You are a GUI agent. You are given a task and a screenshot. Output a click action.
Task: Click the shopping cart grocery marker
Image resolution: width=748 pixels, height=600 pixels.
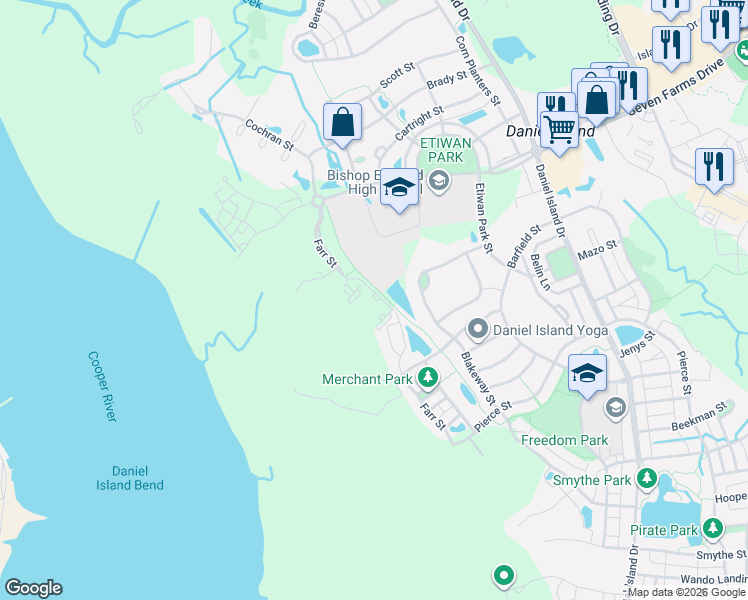560,131
